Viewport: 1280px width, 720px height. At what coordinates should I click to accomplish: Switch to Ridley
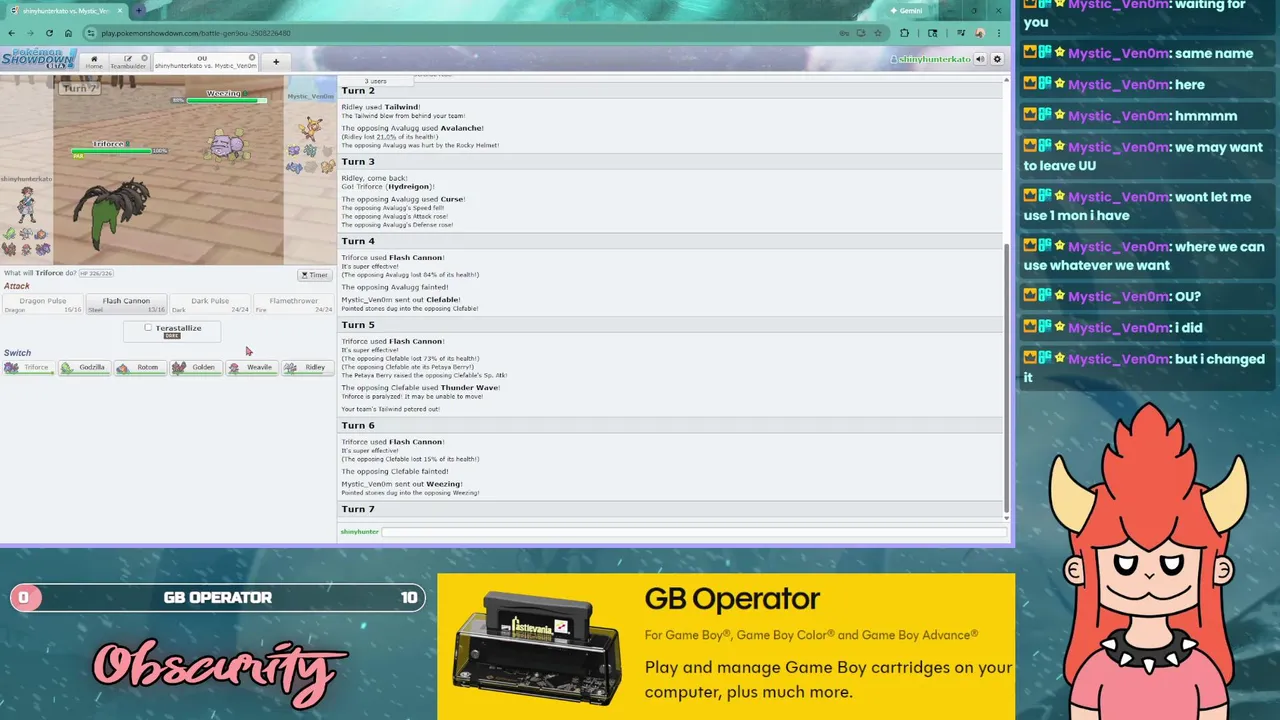[x=307, y=367]
